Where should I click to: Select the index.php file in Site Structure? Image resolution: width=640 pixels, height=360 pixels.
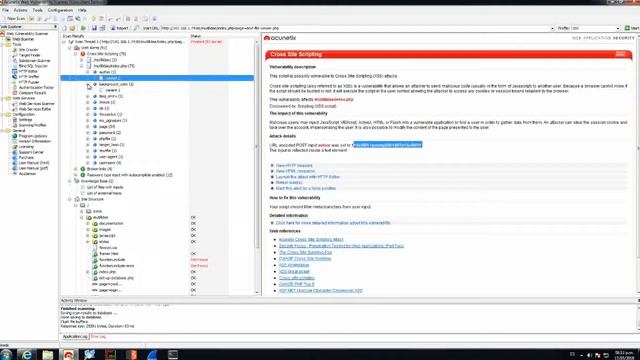point(107,272)
